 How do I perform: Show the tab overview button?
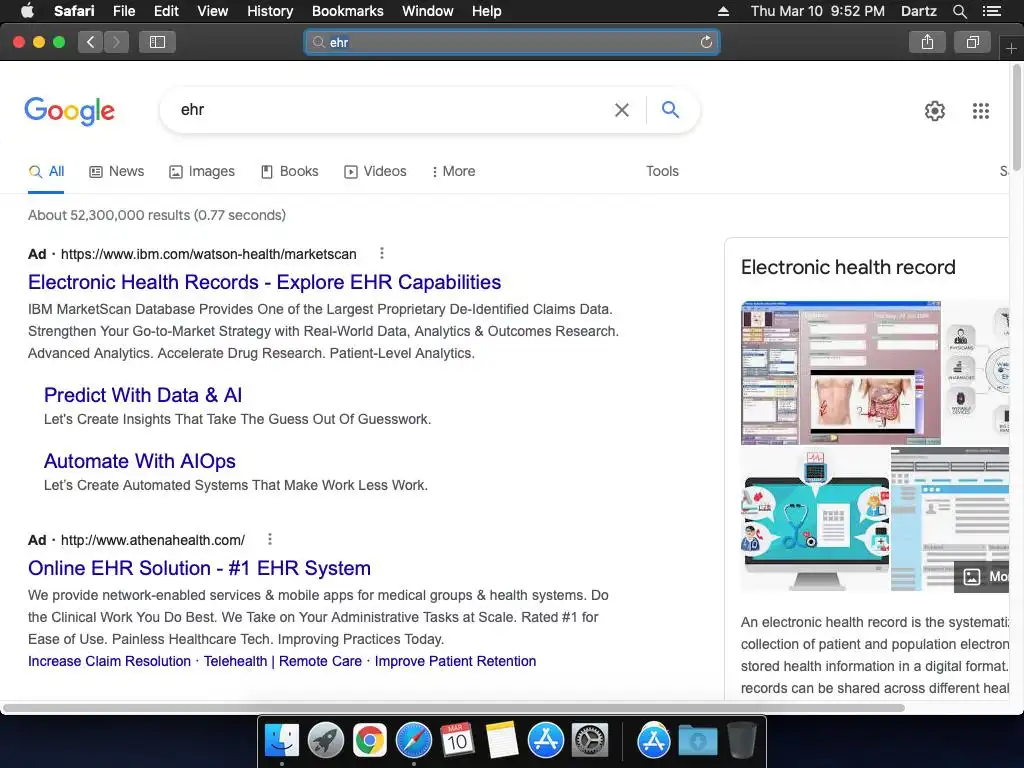(972, 42)
